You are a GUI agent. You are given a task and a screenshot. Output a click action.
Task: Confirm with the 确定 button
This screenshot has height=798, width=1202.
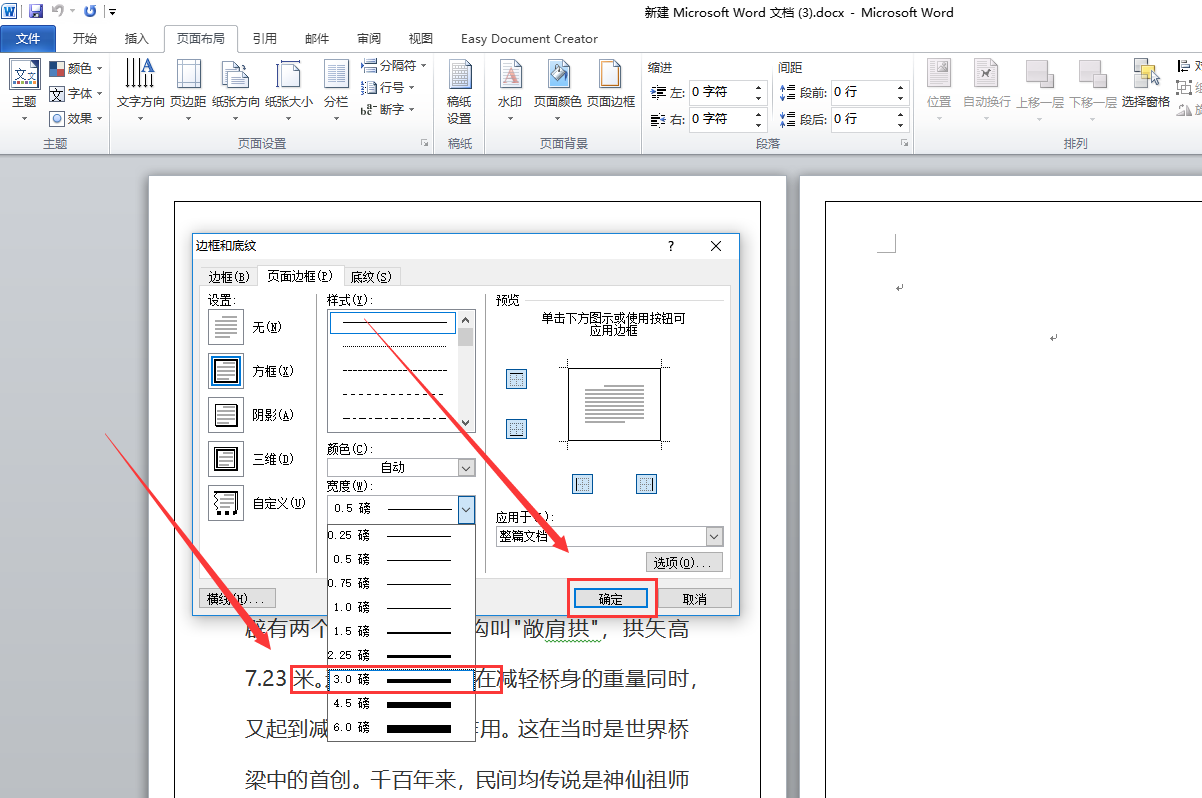click(610, 599)
